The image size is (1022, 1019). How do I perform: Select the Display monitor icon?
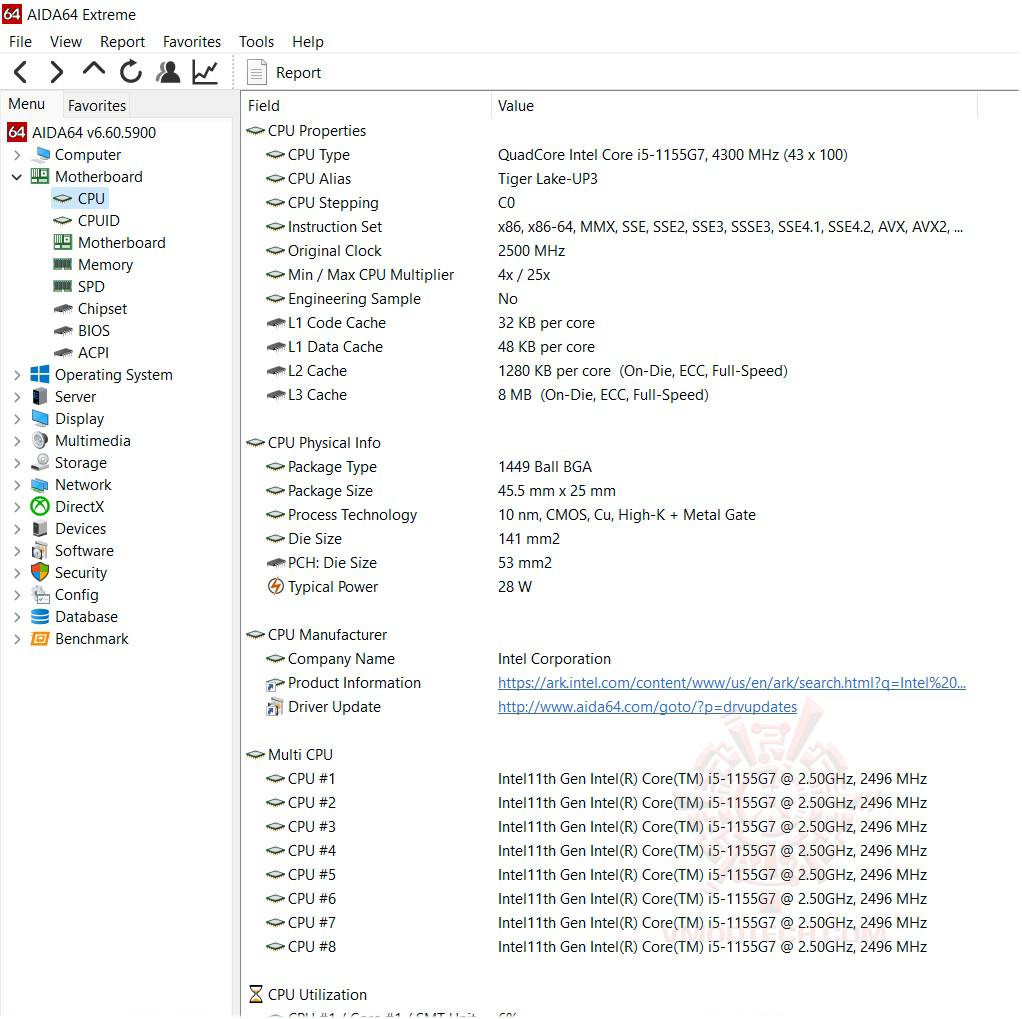[40, 419]
